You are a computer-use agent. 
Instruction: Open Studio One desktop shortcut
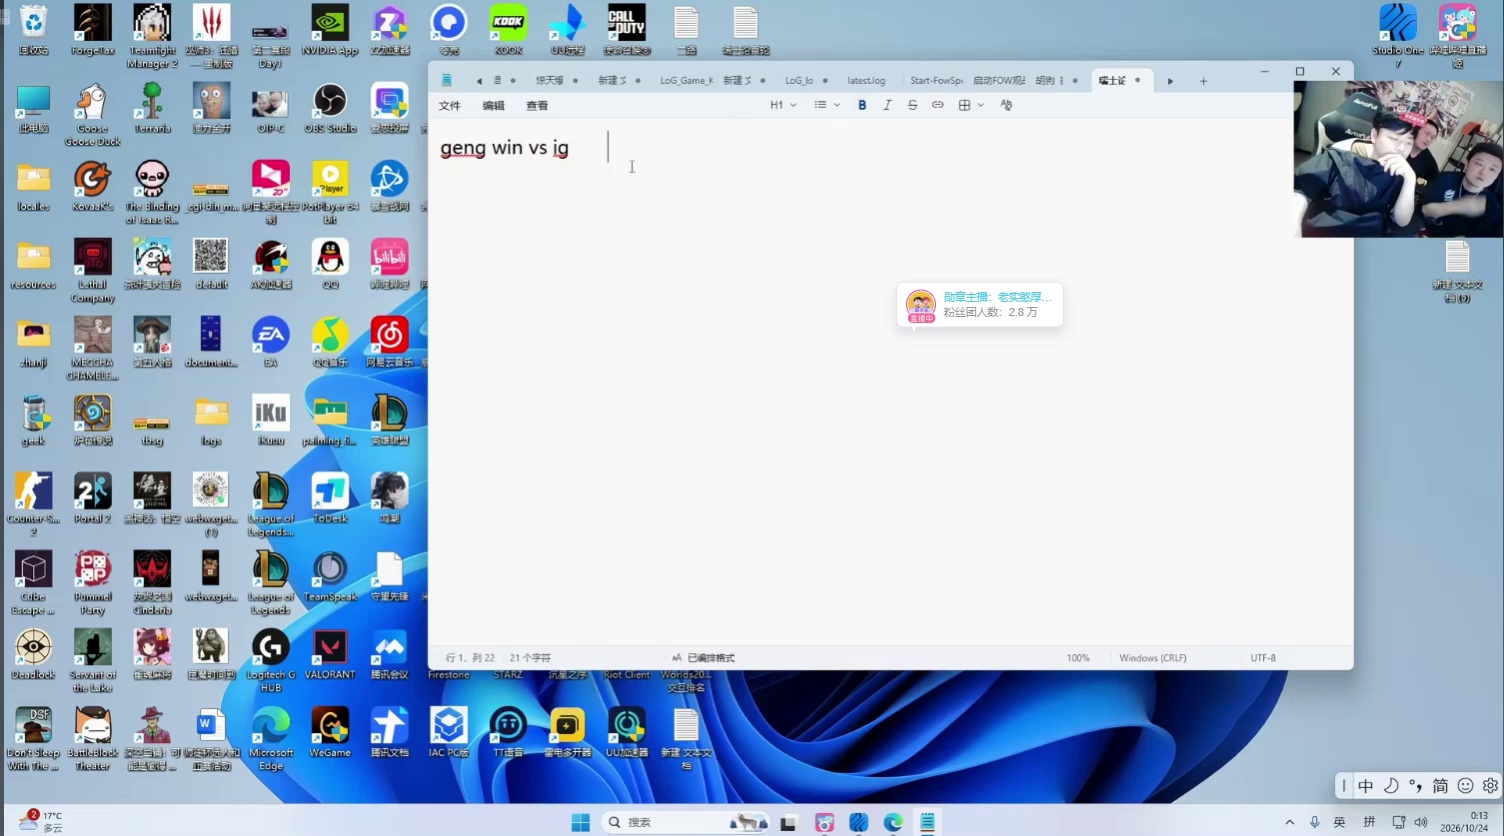(1398, 36)
